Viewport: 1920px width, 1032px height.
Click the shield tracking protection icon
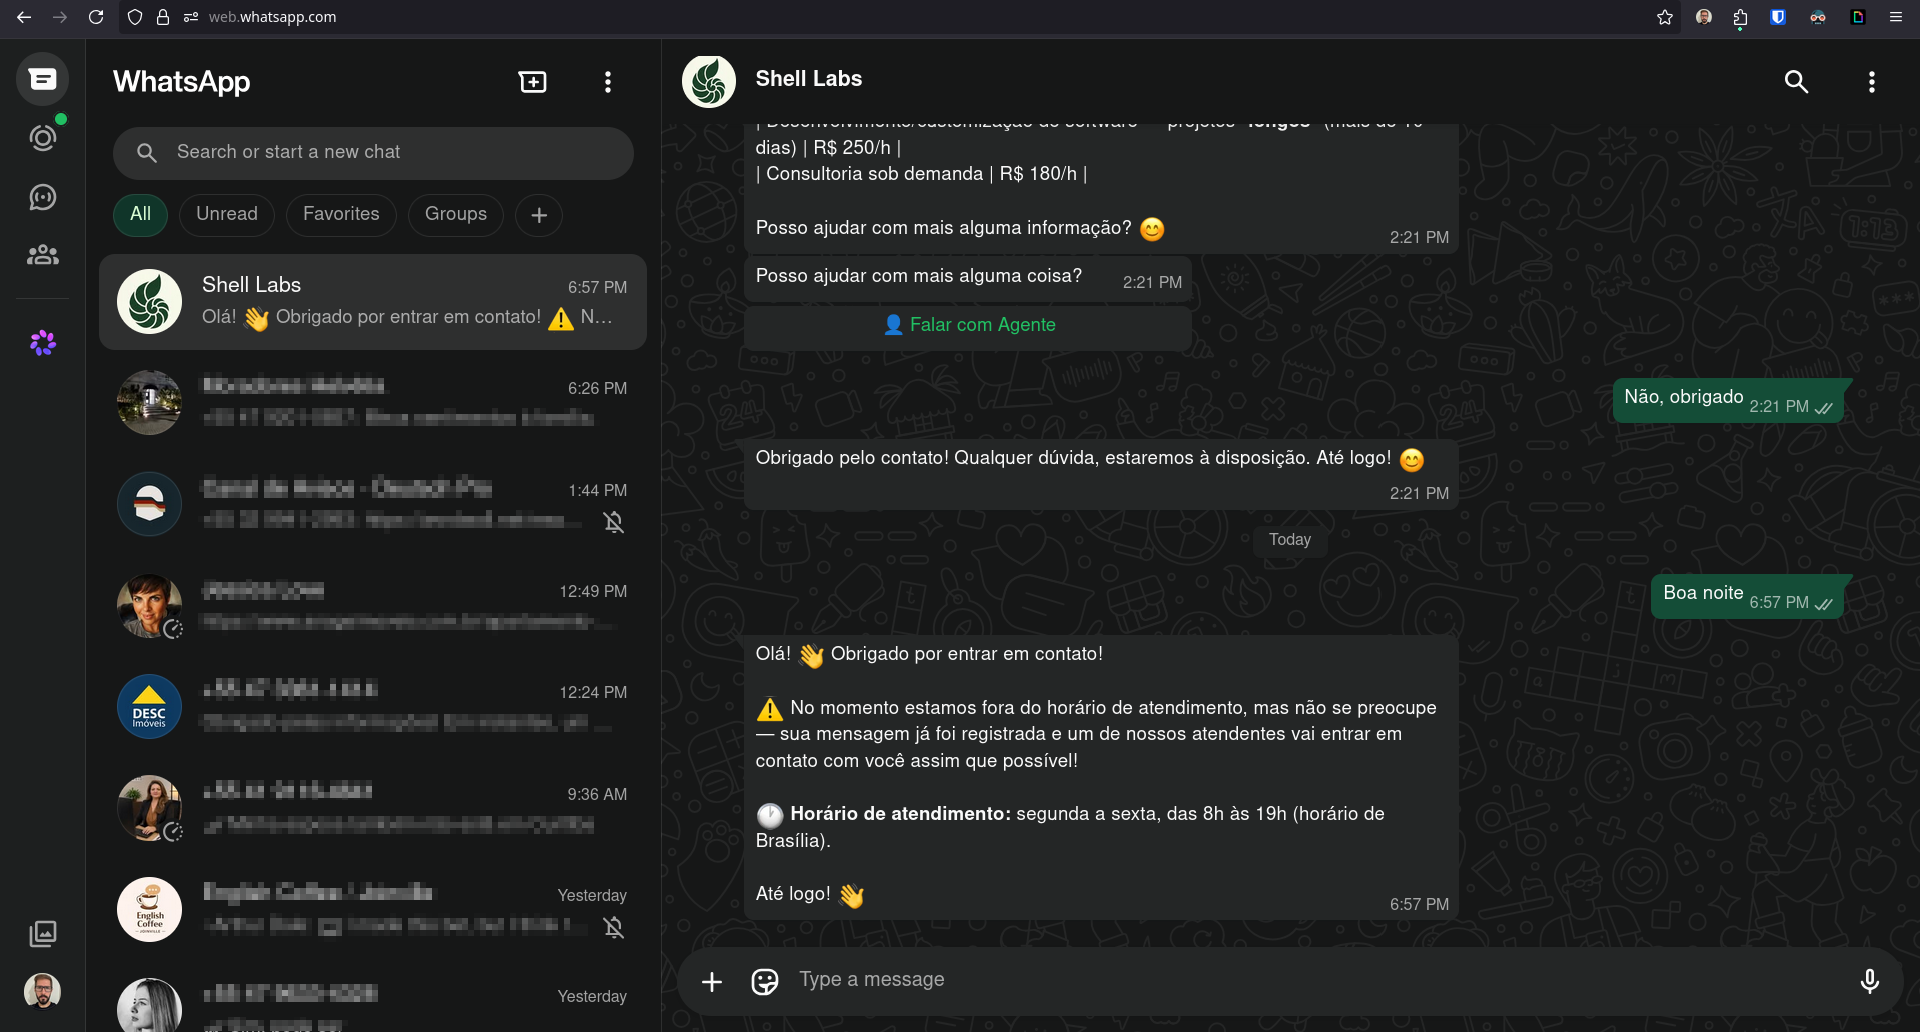[135, 17]
